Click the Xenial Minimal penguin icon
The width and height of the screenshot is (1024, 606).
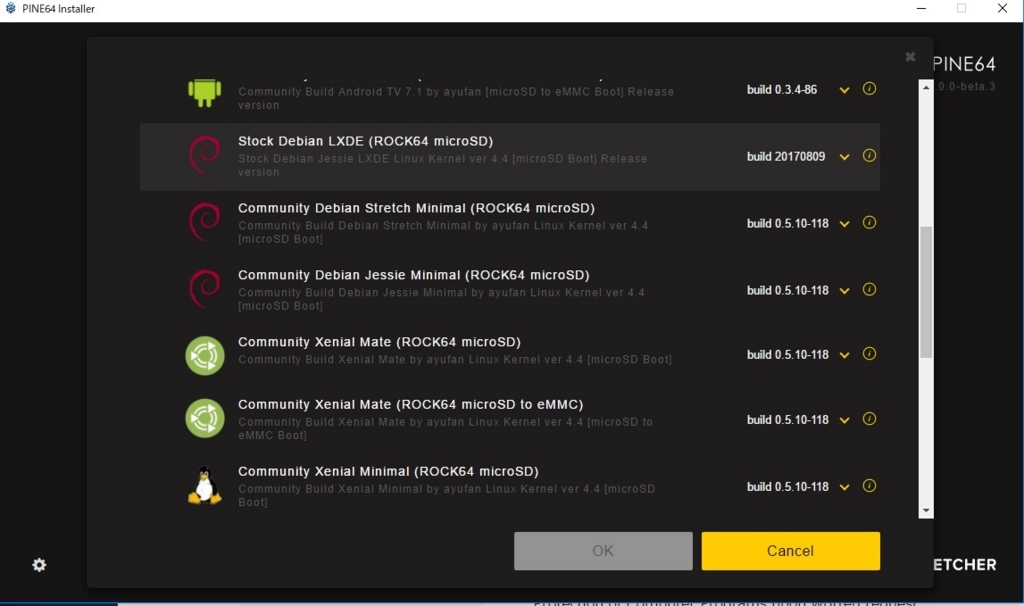click(x=204, y=485)
